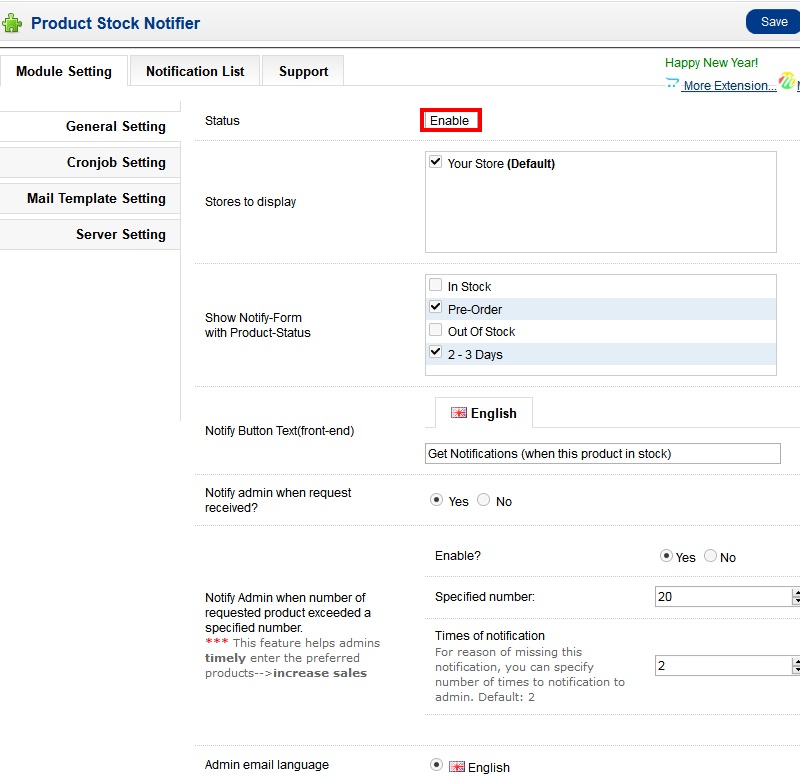Adjust the Times of notification spinner arrows
This screenshot has height=780, width=800.
tap(796, 665)
